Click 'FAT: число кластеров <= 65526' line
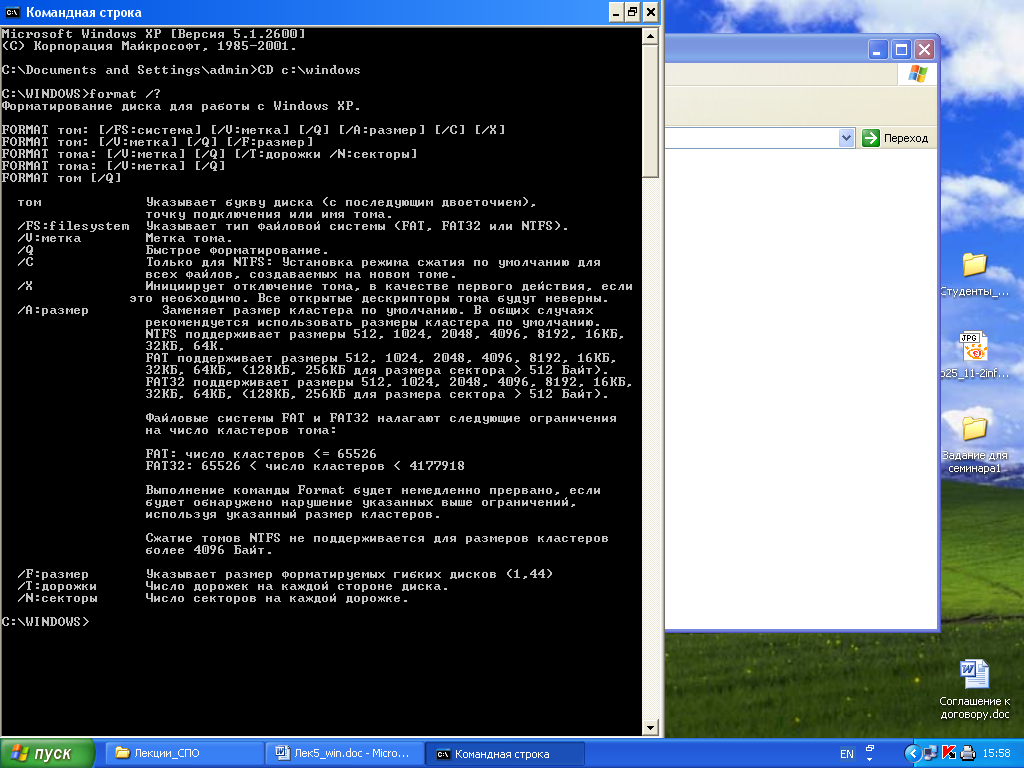 pos(261,454)
